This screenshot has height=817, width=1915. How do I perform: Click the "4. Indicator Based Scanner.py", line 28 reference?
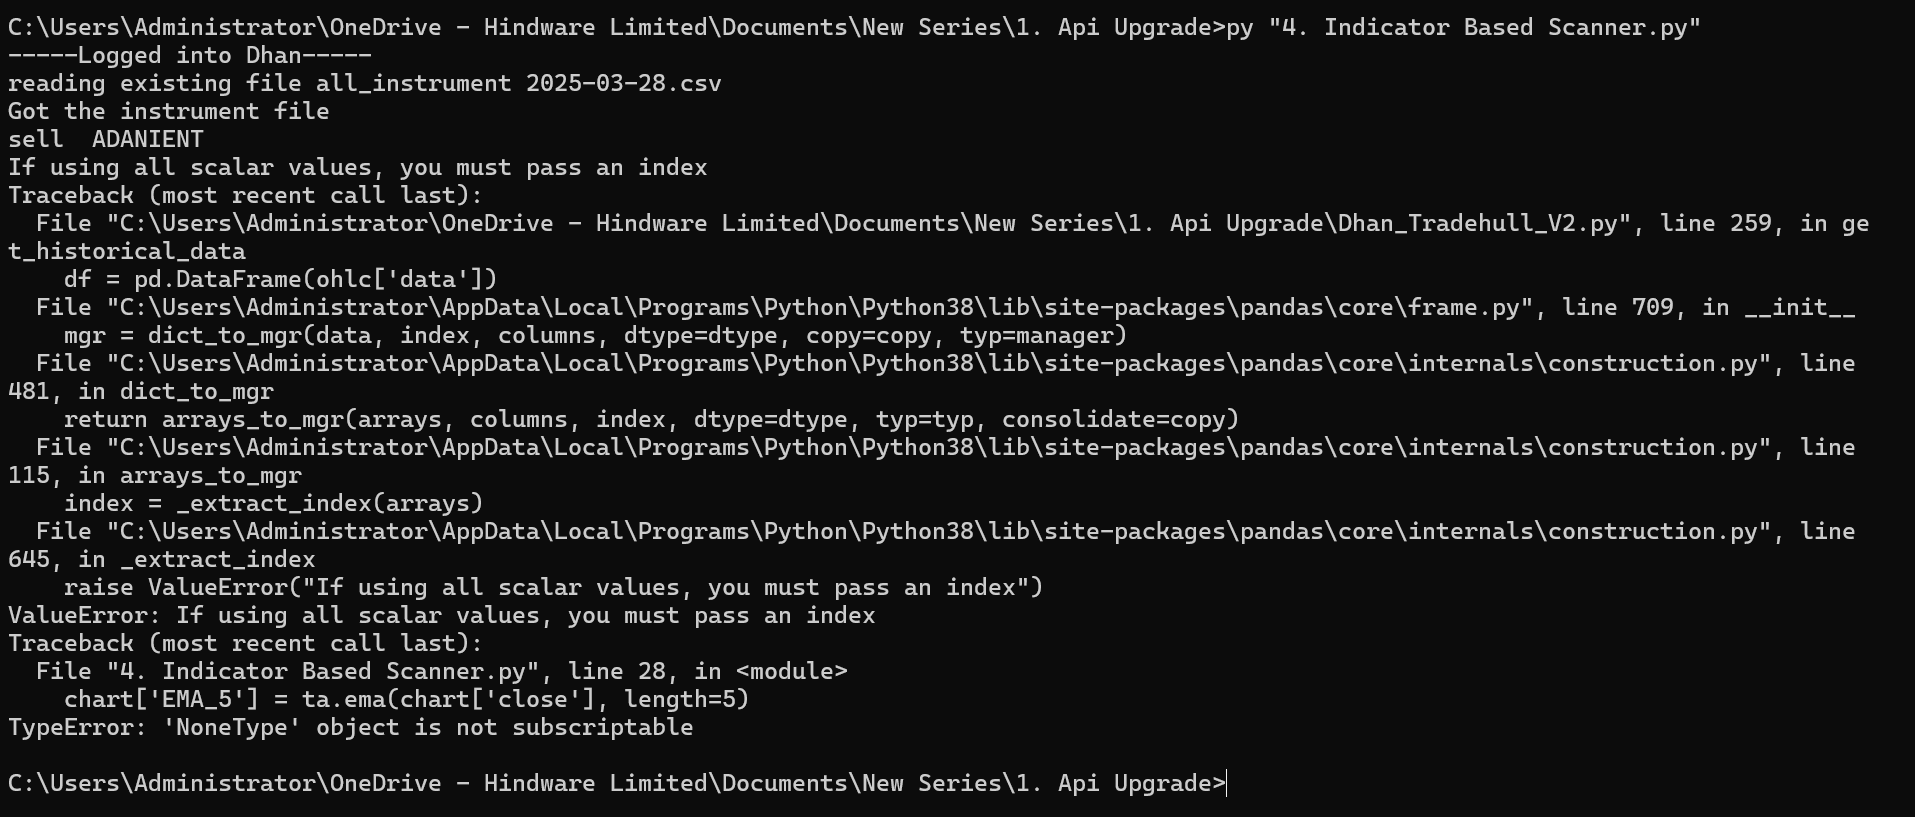379,671
